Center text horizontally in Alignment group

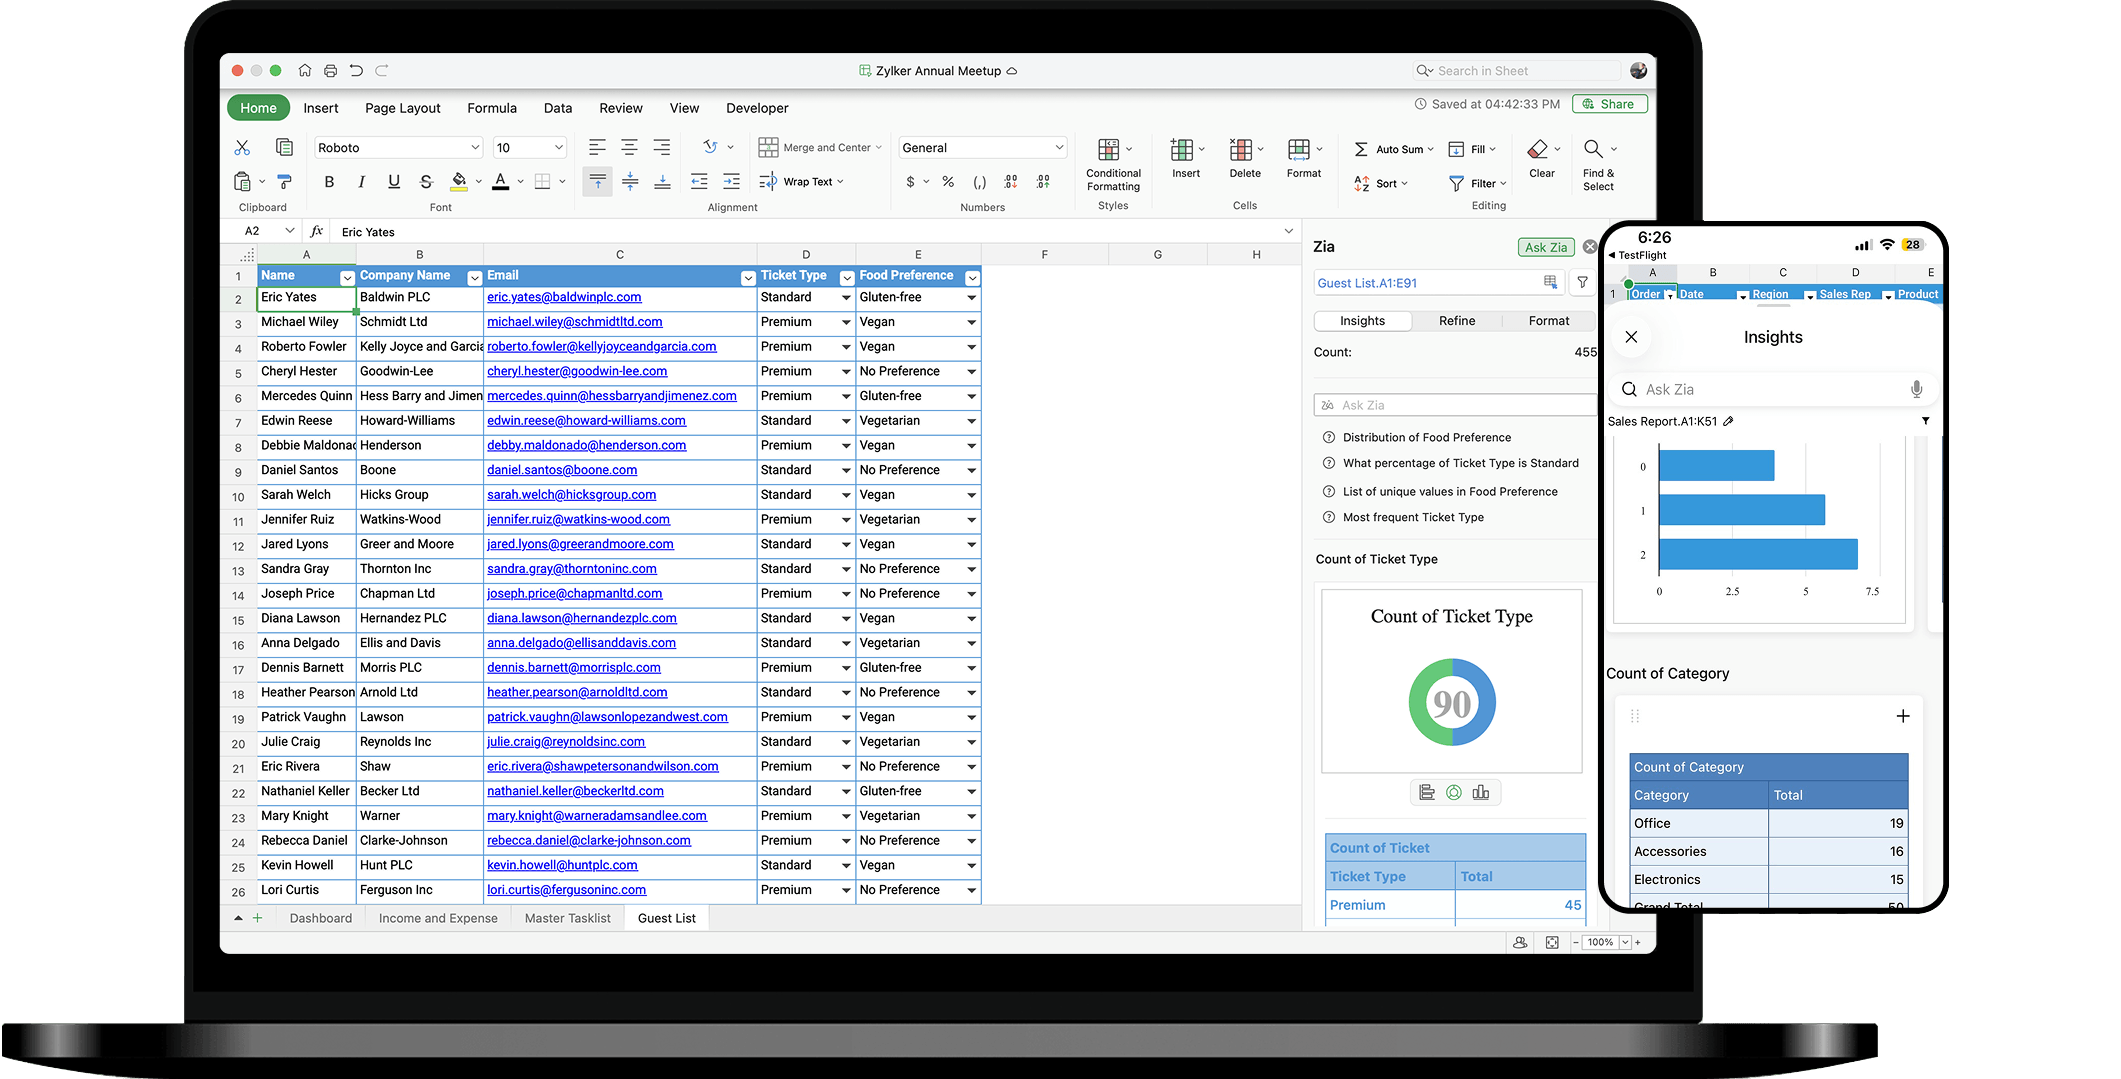tap(629, 147)
